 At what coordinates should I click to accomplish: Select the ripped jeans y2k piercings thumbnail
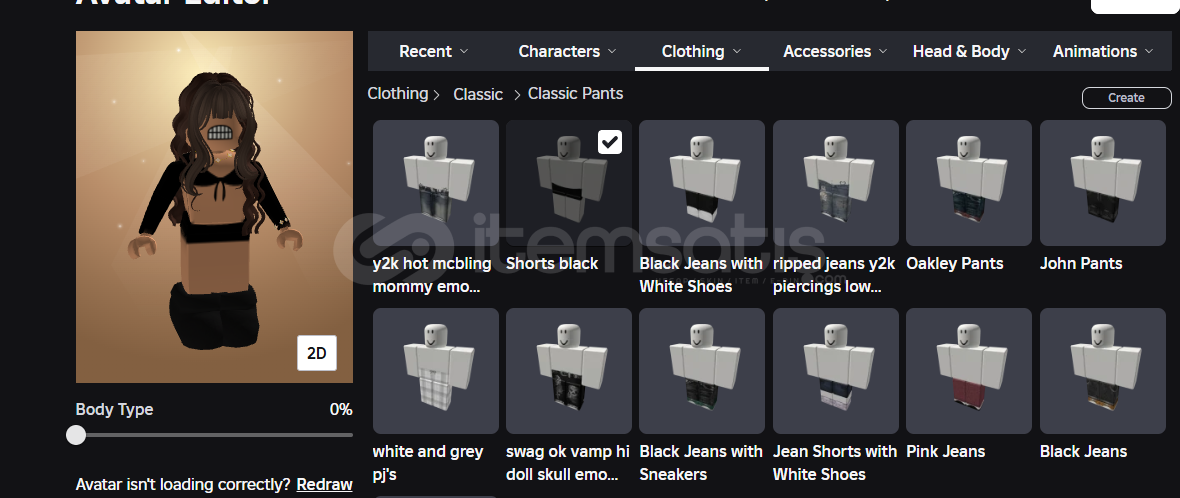tap(835, 183)
